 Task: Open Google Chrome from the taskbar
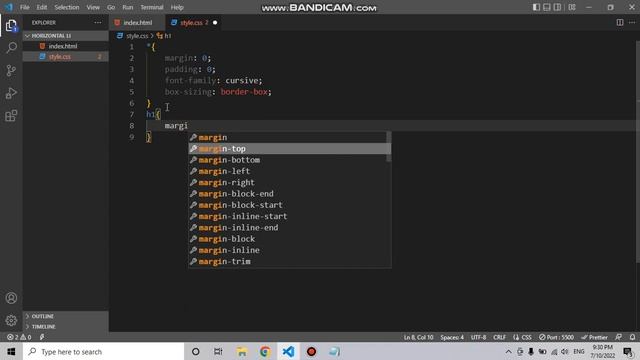(x=265, y=351)
